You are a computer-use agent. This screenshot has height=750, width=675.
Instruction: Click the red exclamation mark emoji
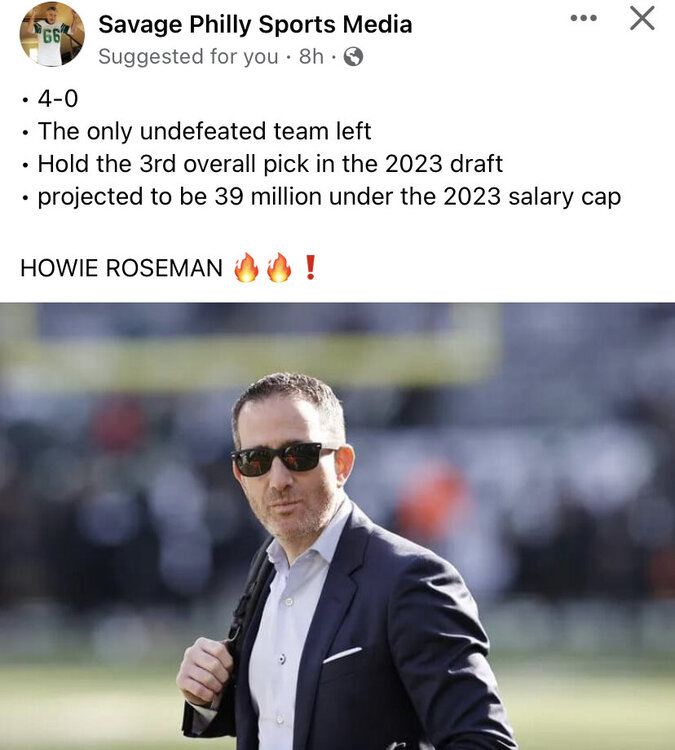[310, 267]
